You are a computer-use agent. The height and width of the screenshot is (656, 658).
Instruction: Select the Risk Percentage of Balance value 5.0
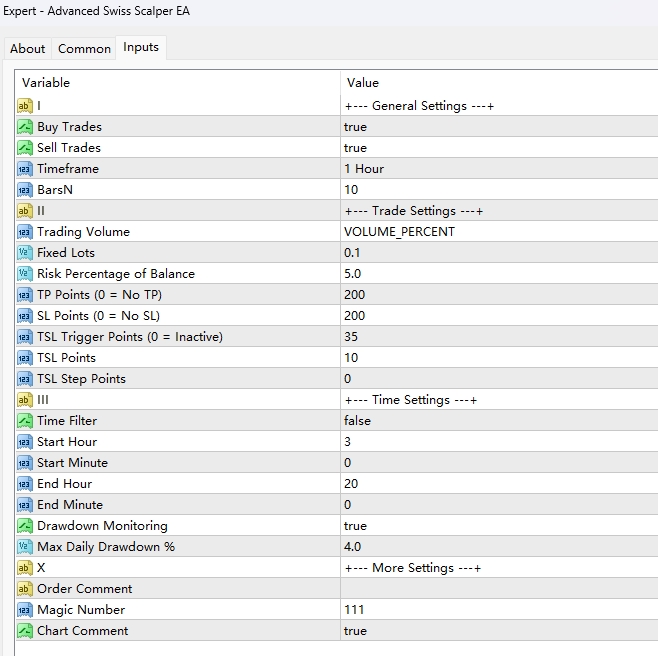click(x=352, y=274)
